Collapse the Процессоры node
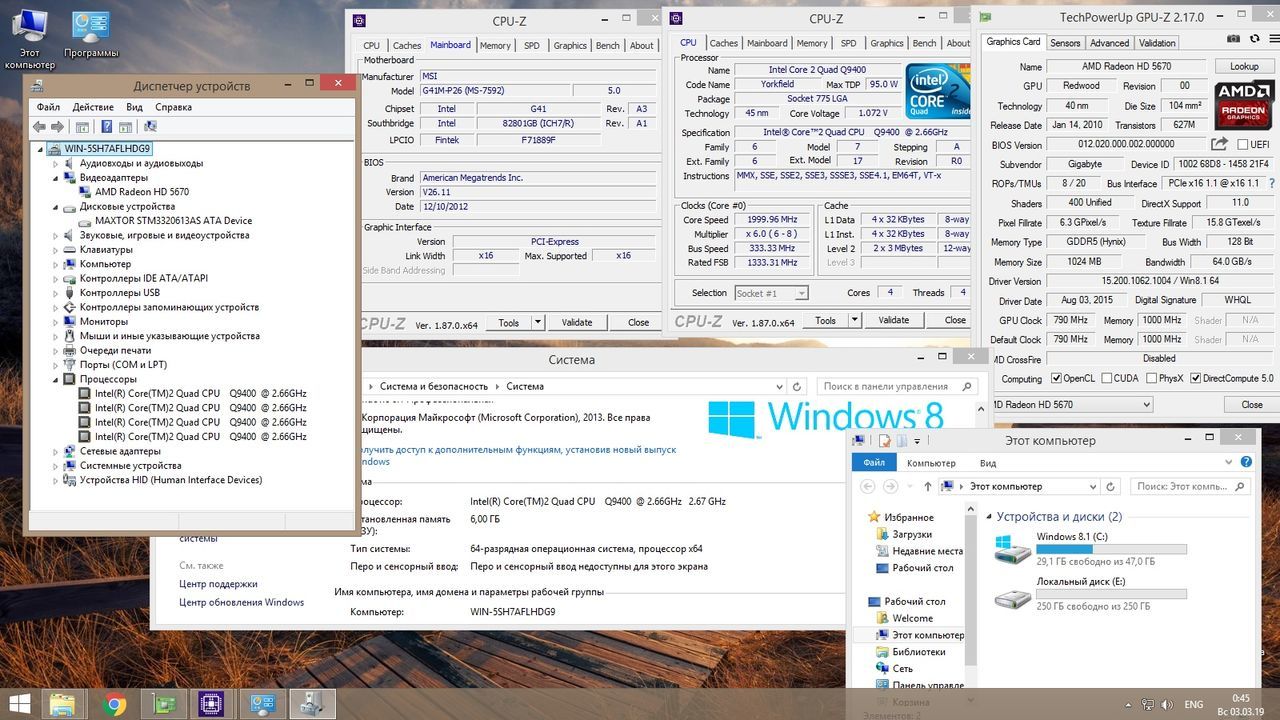 (57, 380)
